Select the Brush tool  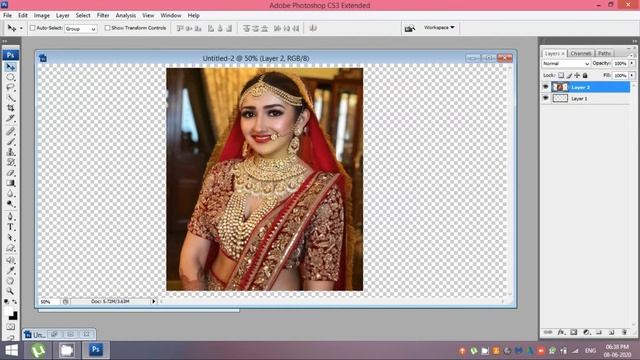point(11,142)
